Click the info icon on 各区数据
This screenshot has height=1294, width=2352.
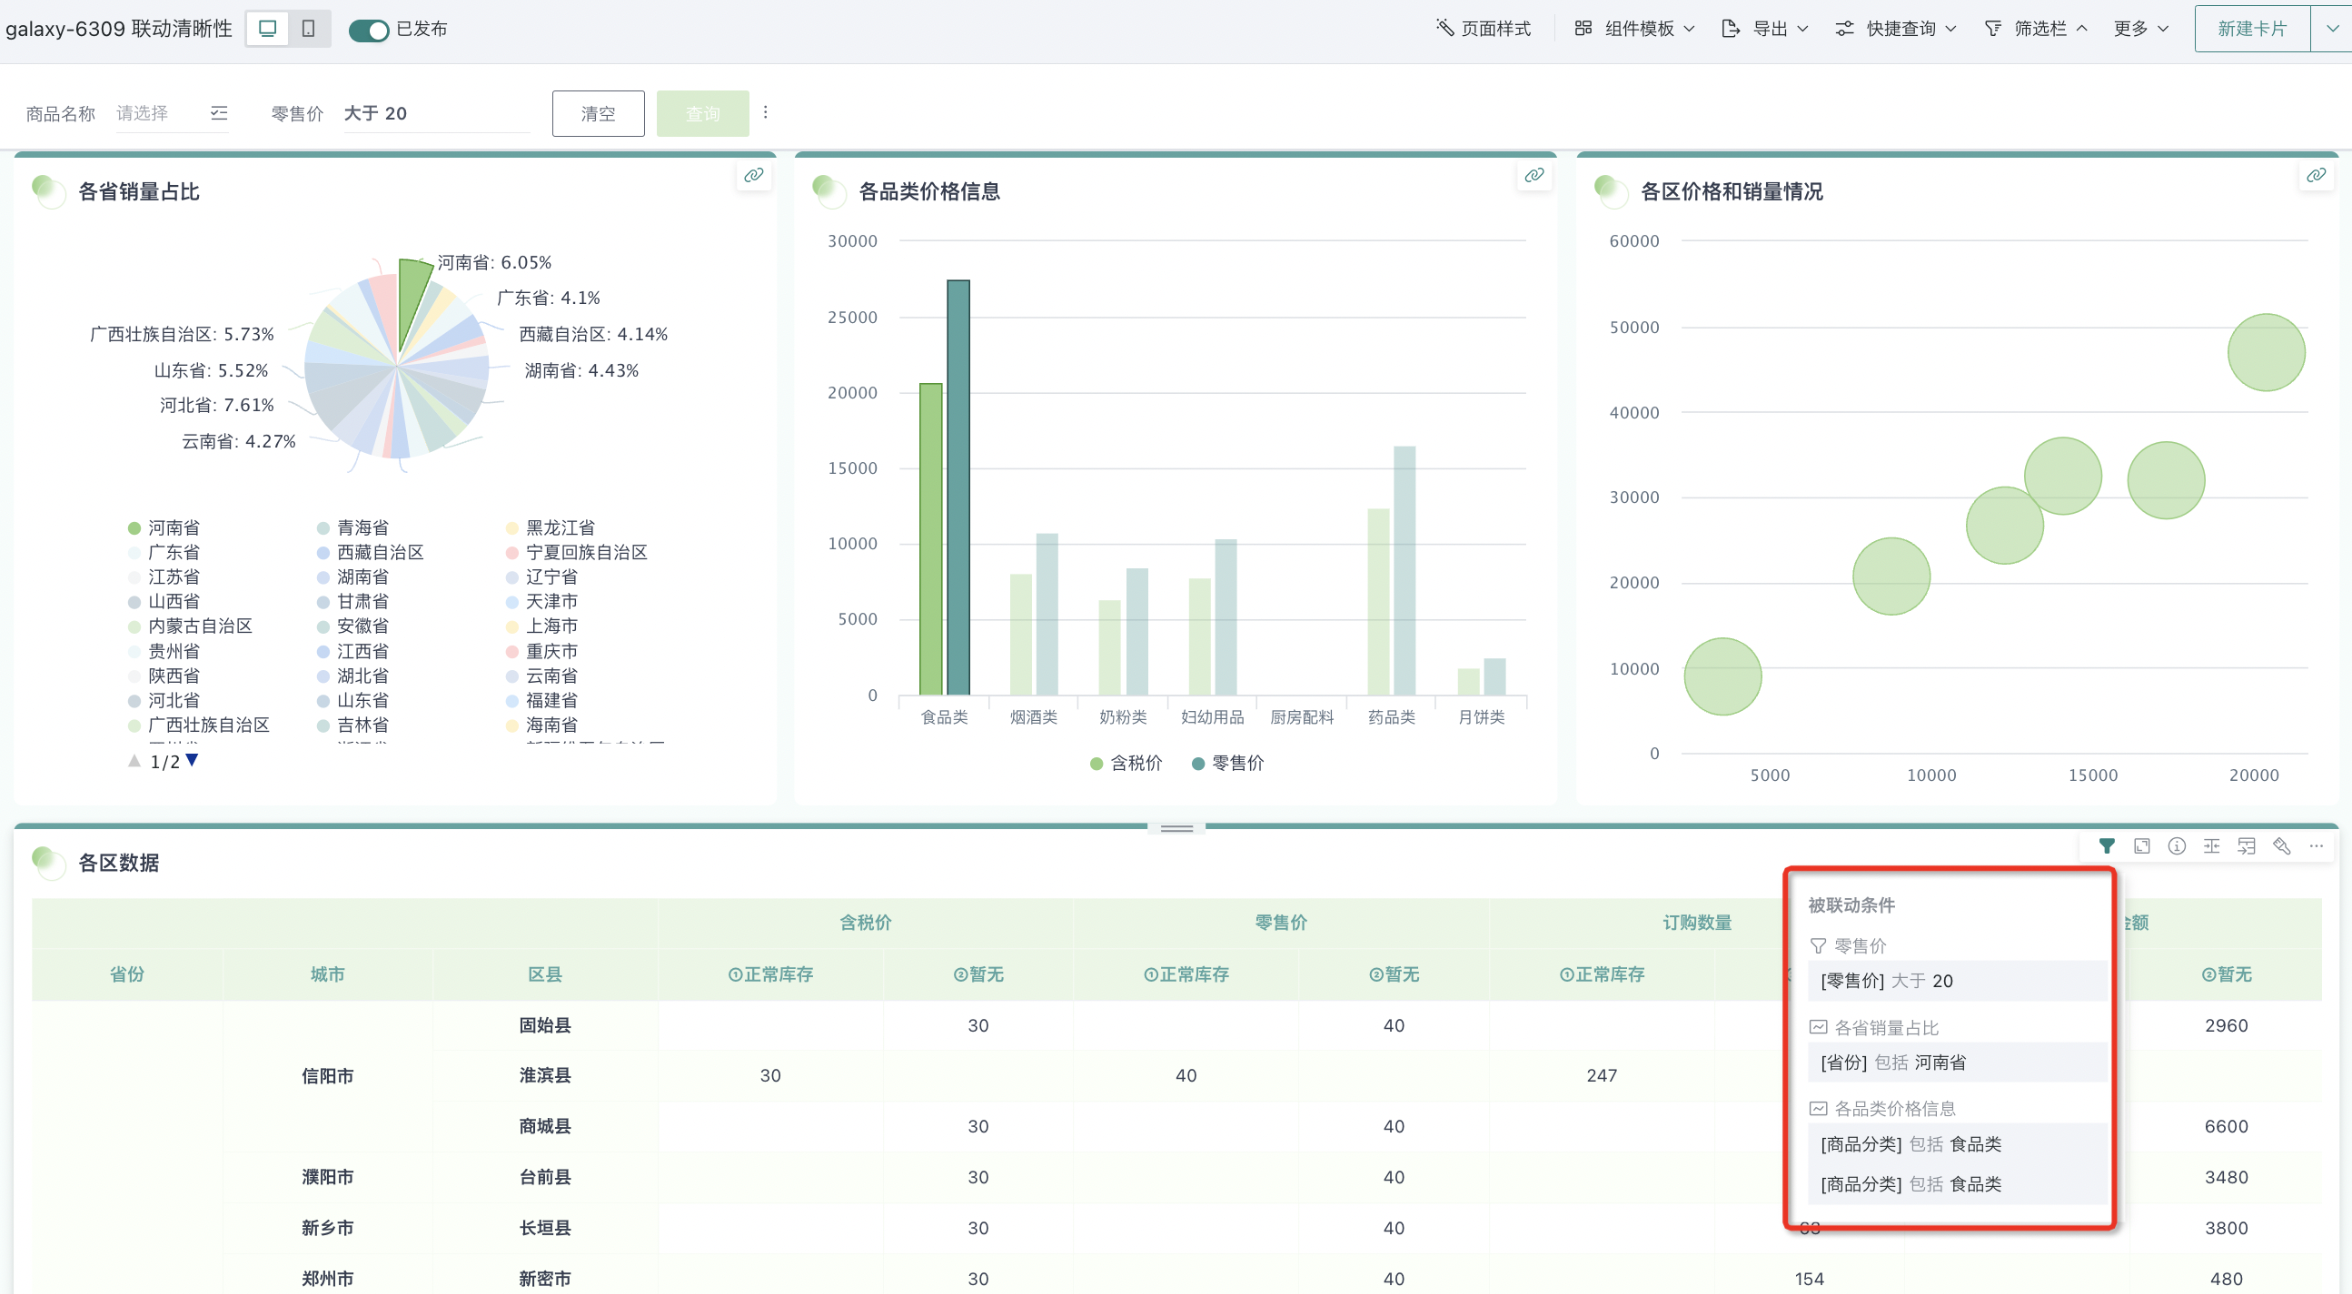tap(2177, 846)
